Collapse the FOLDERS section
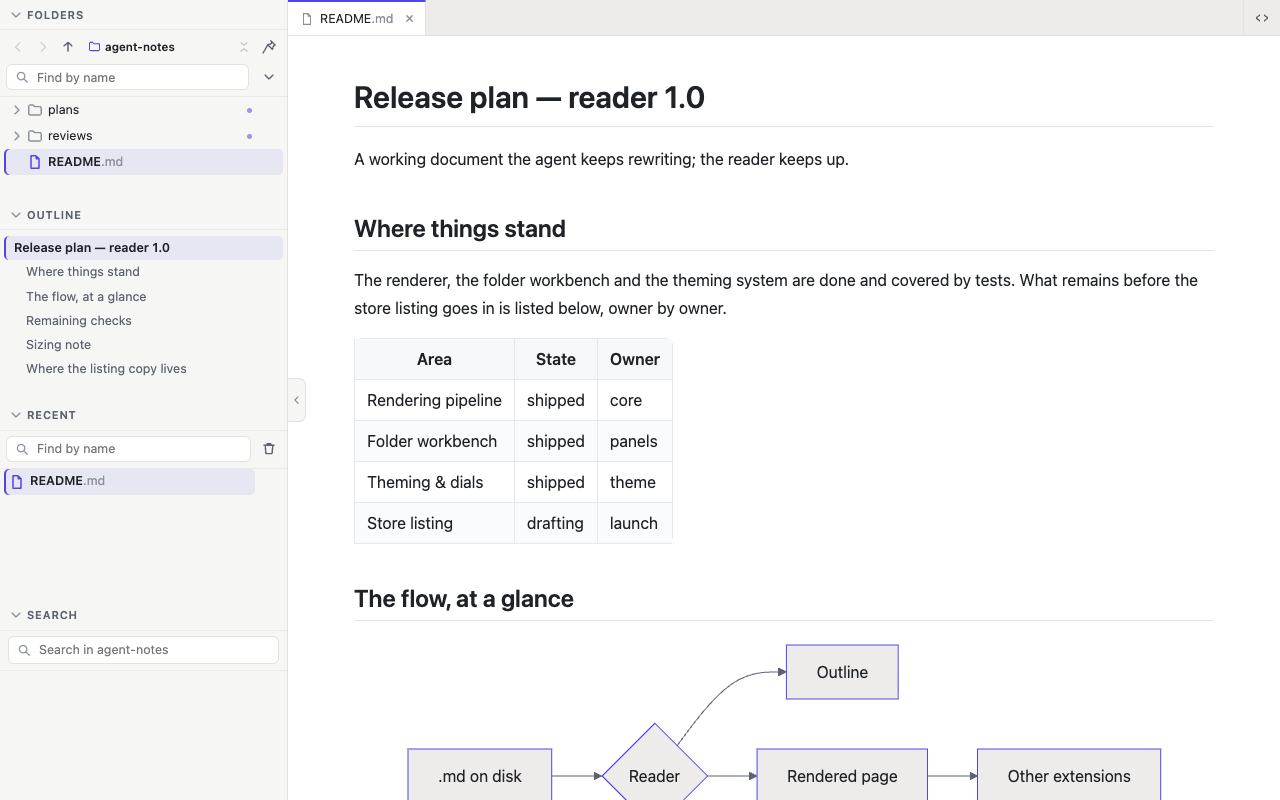Viewport: 1280px width, 800px height. click(16, 15)
